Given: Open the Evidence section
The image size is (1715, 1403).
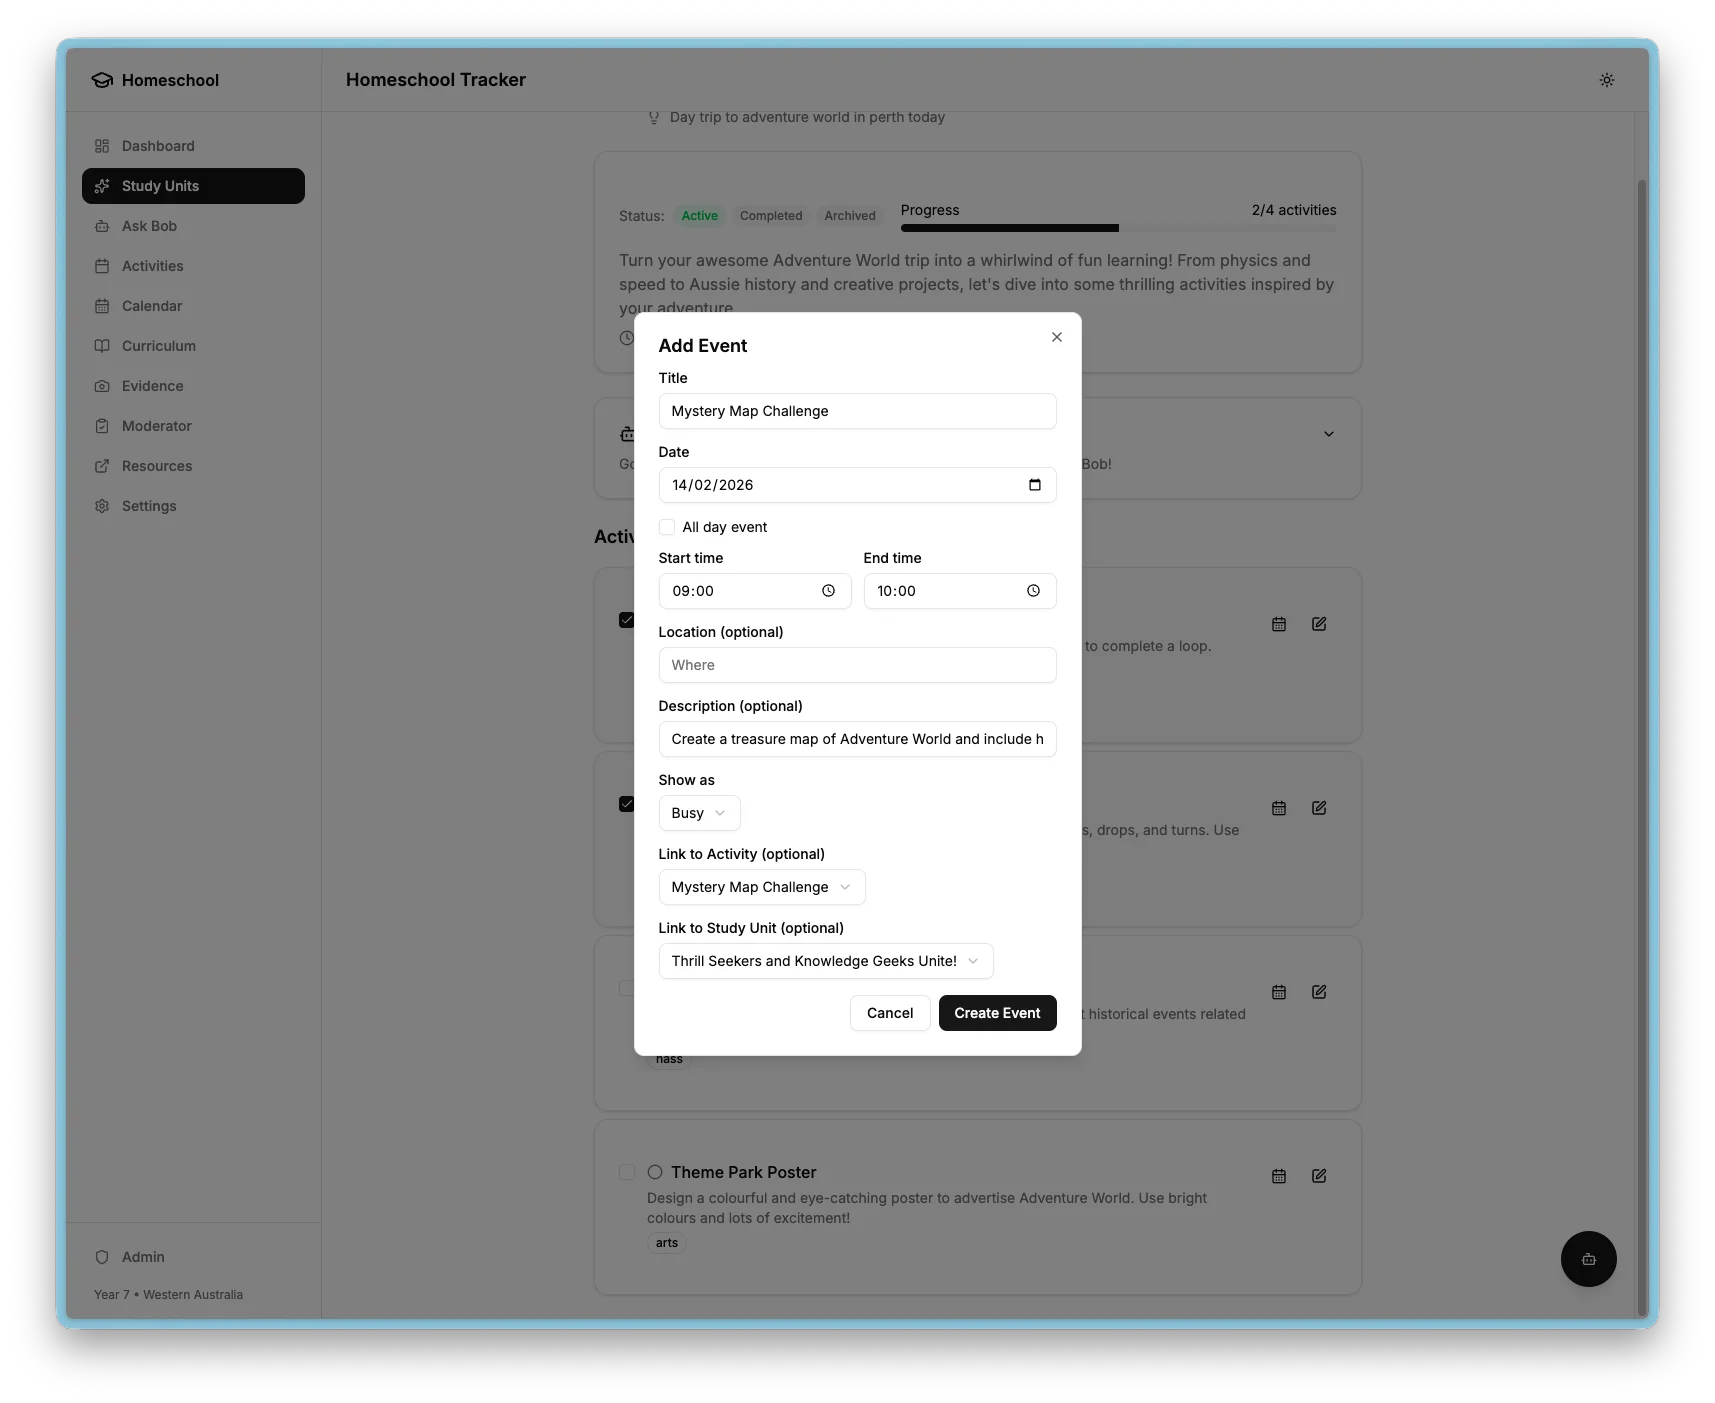Looking at the screenshot, I should coord(151,386).
